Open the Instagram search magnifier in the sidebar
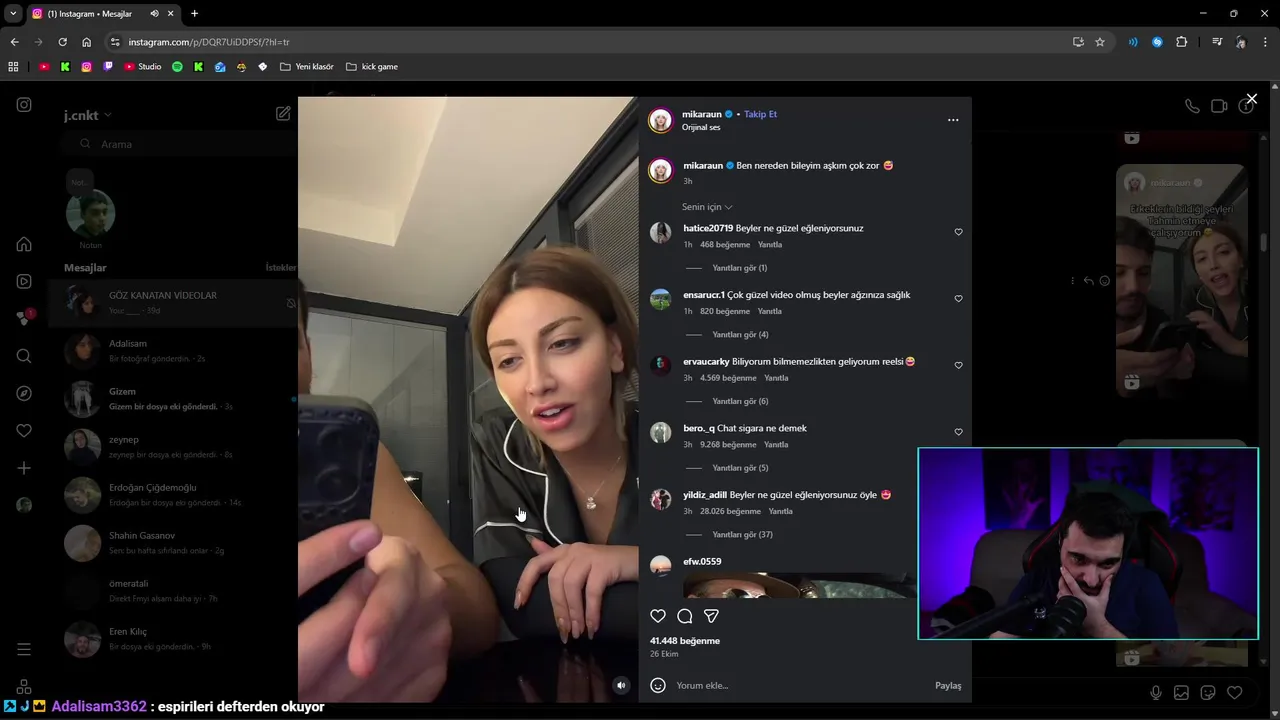Image resolution: width=1280 pixels, height=720 pixels. pyautogui.click(x=24, y=356)
